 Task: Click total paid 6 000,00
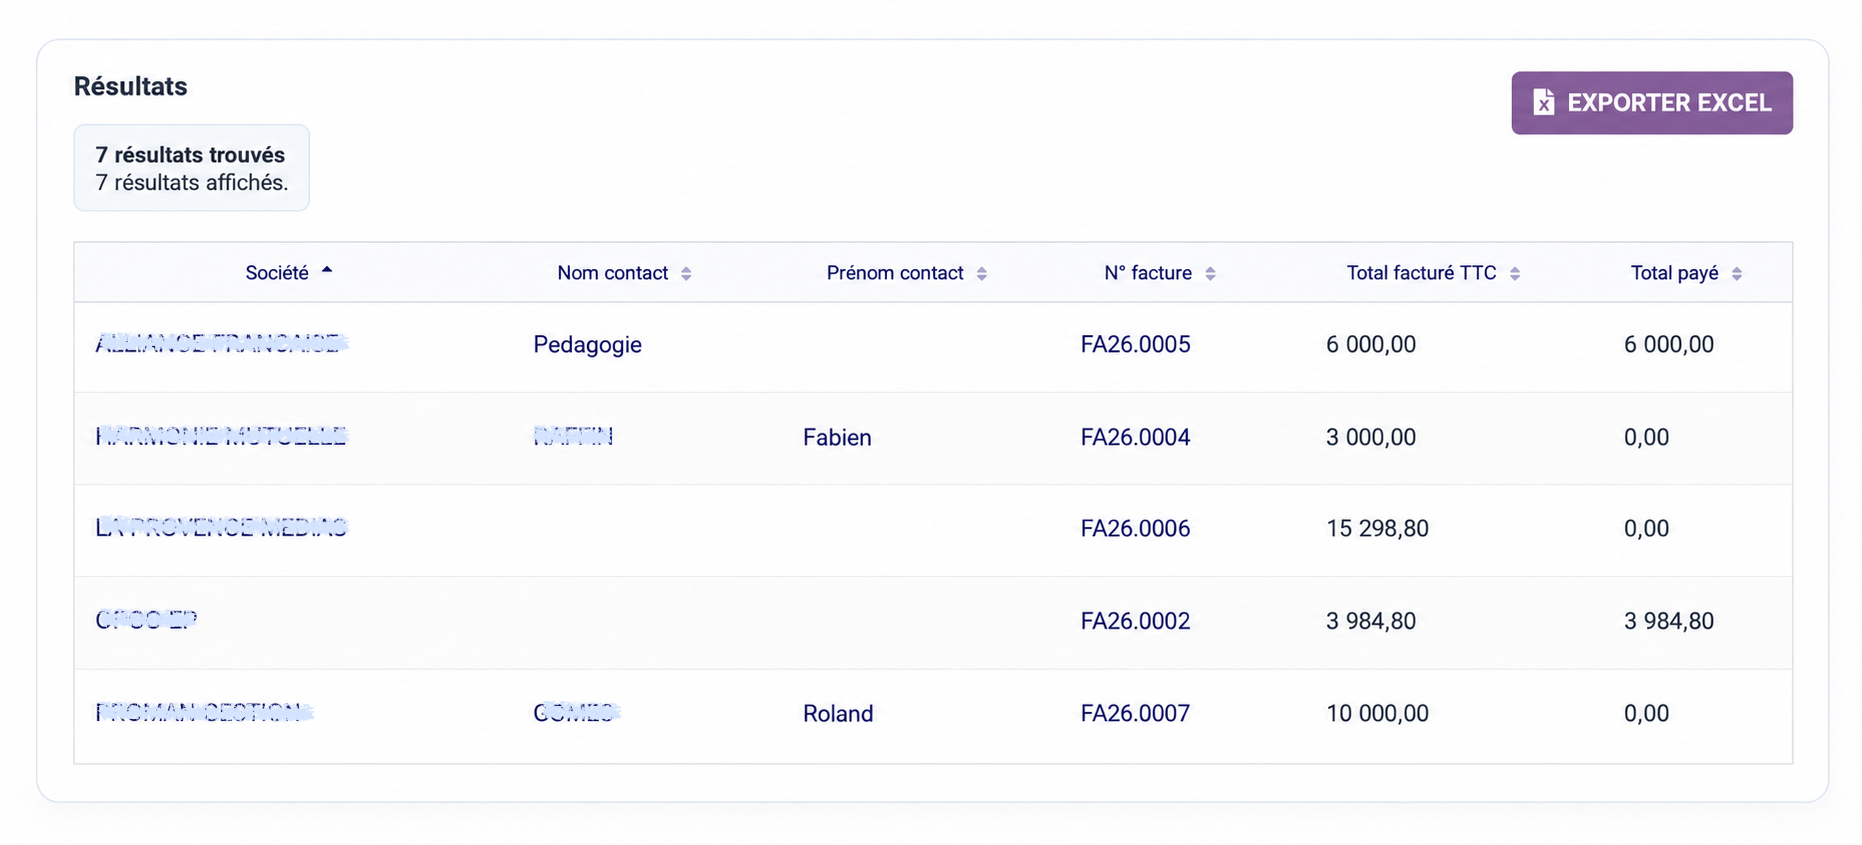pos(1669,344)
